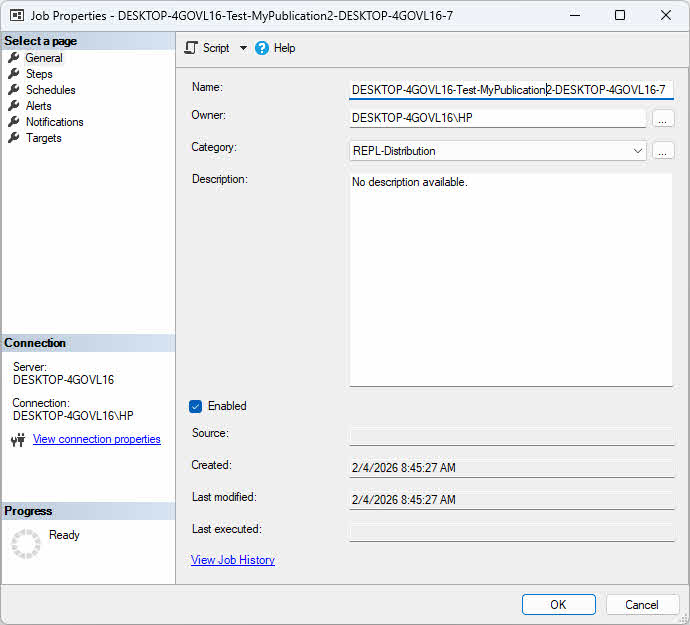
Task: Click the Created date field
Action: 511,467
